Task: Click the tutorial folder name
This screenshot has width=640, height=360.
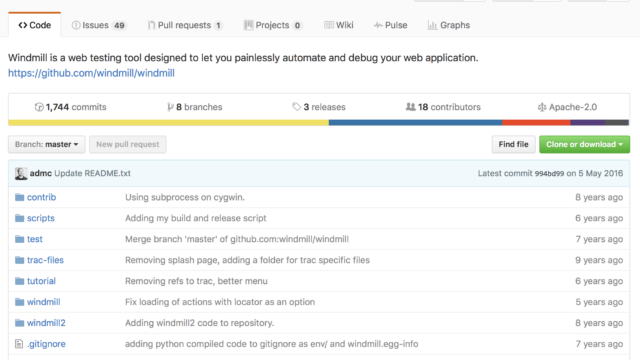Action: tap(41, 281)
